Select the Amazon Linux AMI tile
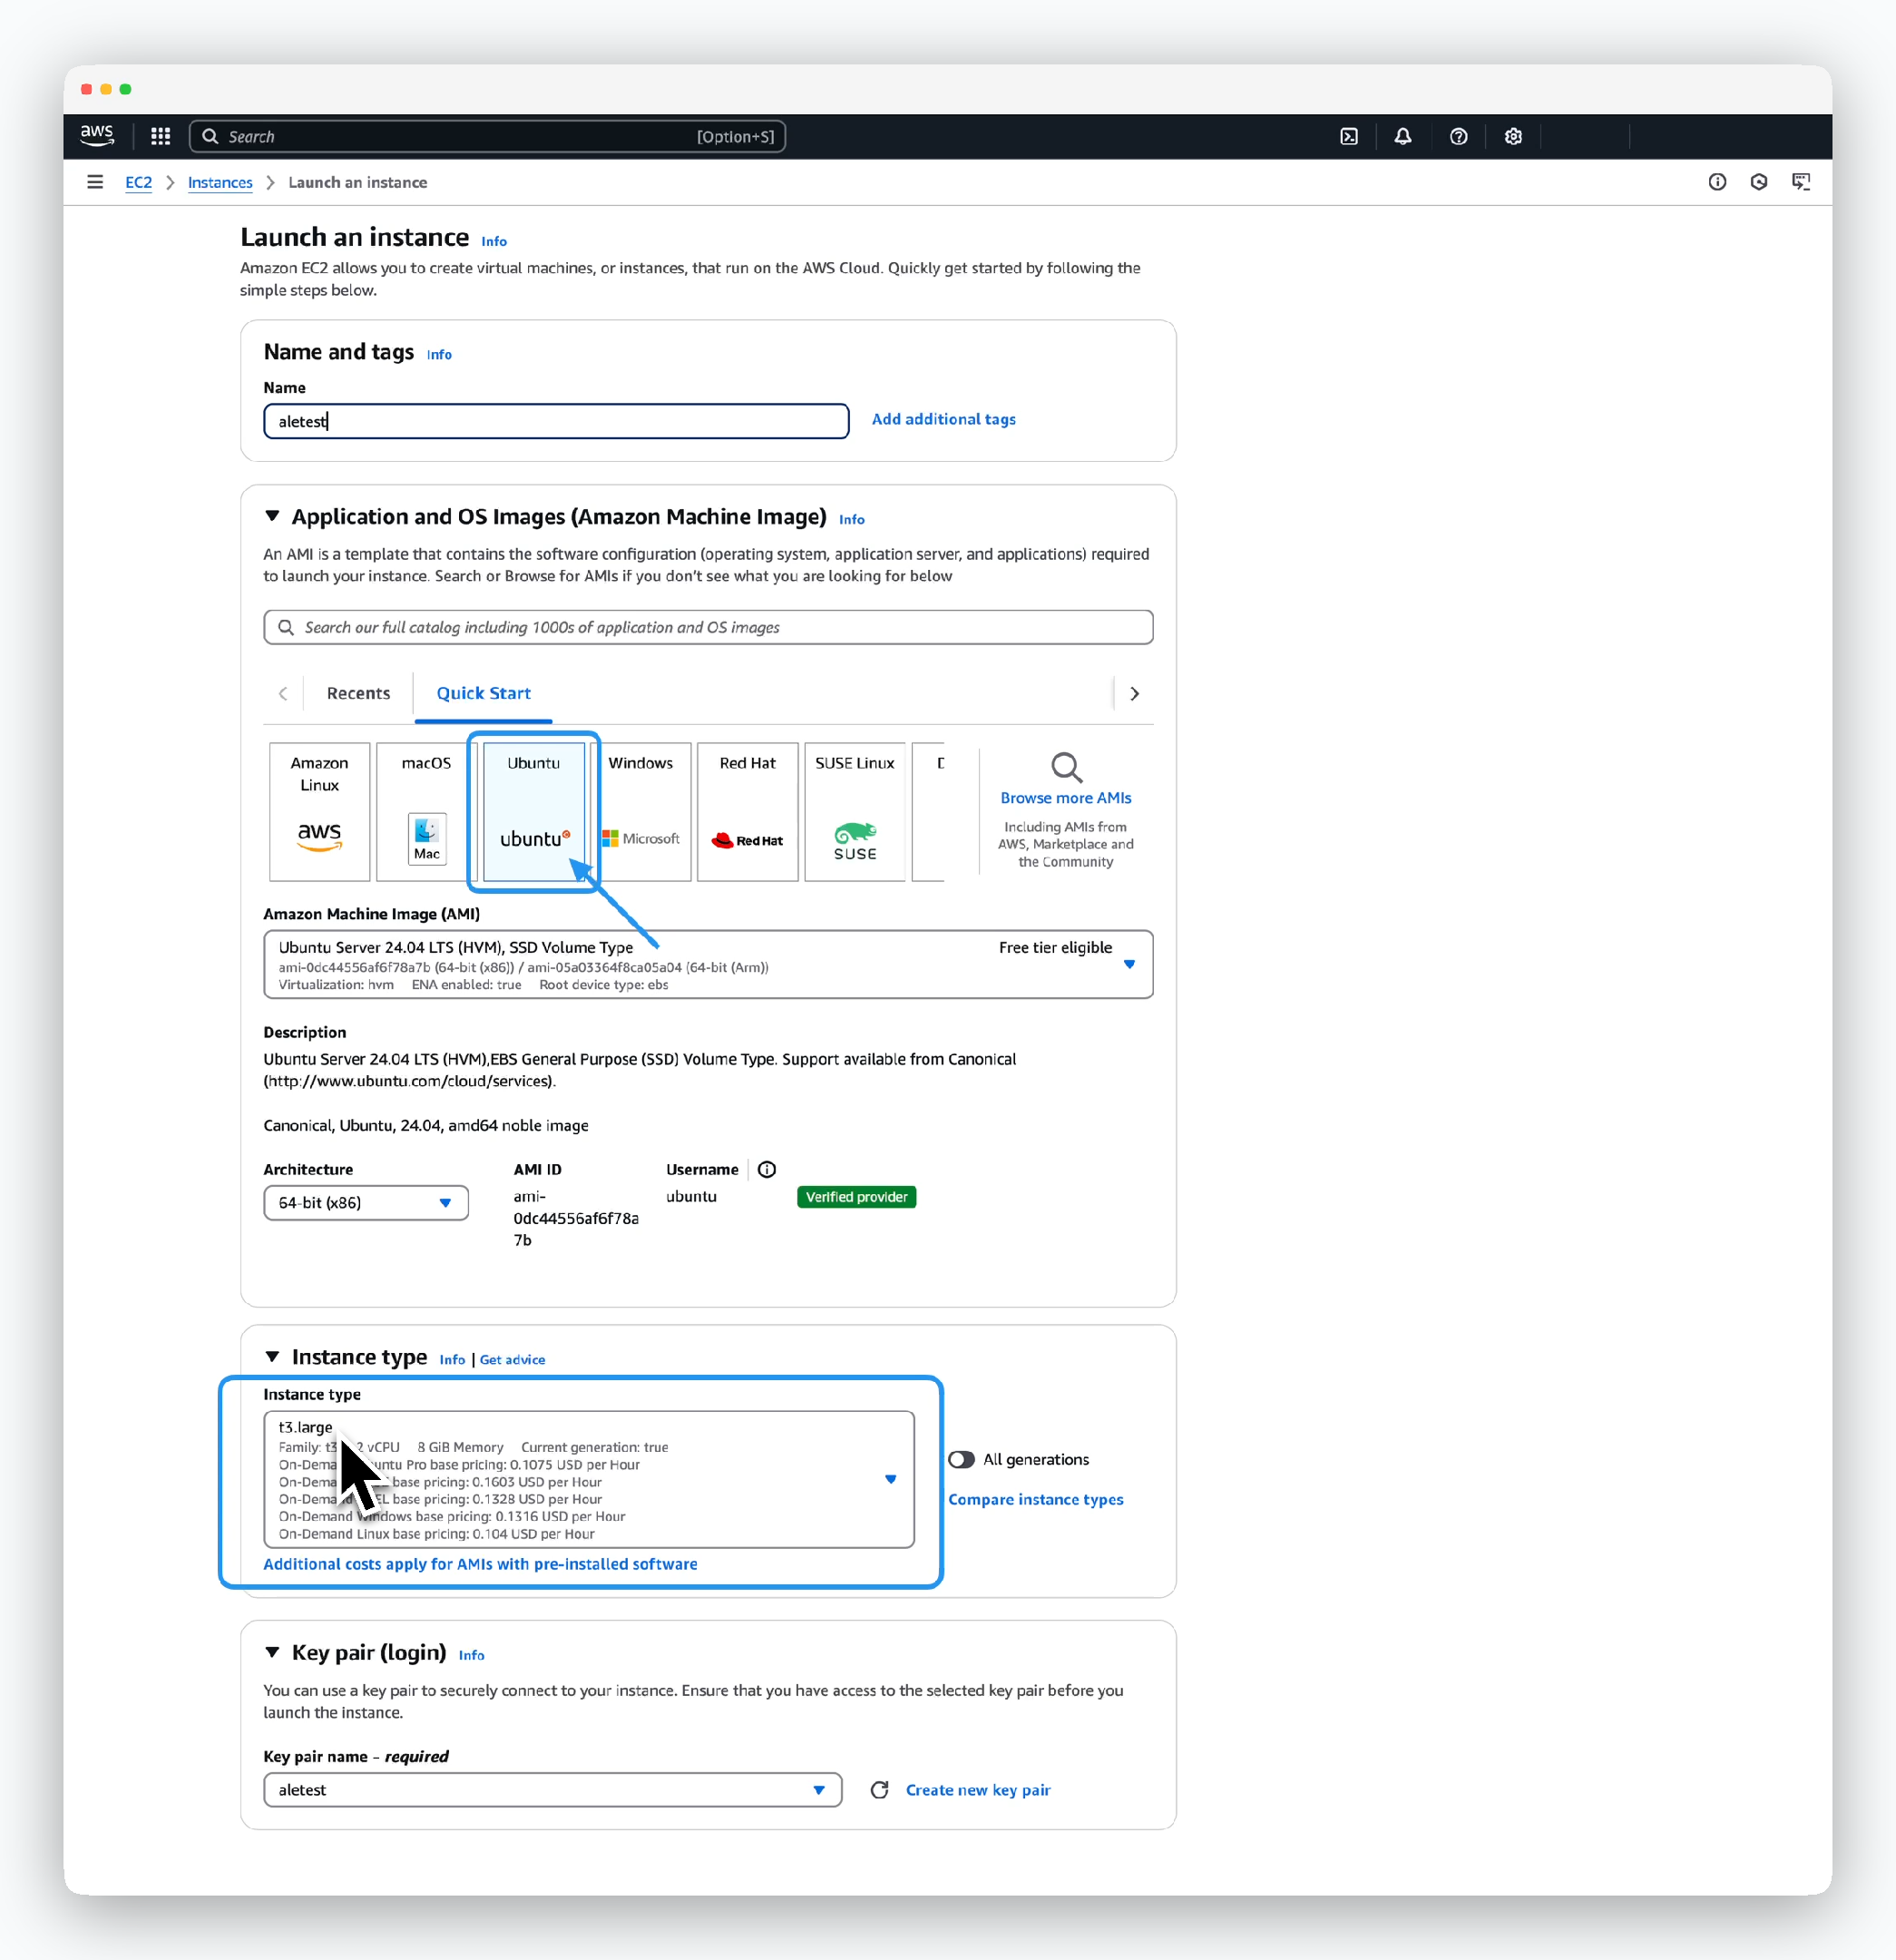1896x1960 pixels. [319, 811]
